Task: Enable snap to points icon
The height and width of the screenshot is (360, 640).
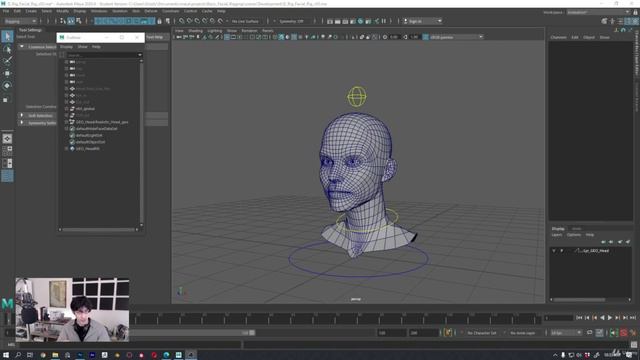Action: (x=197, y=21)
